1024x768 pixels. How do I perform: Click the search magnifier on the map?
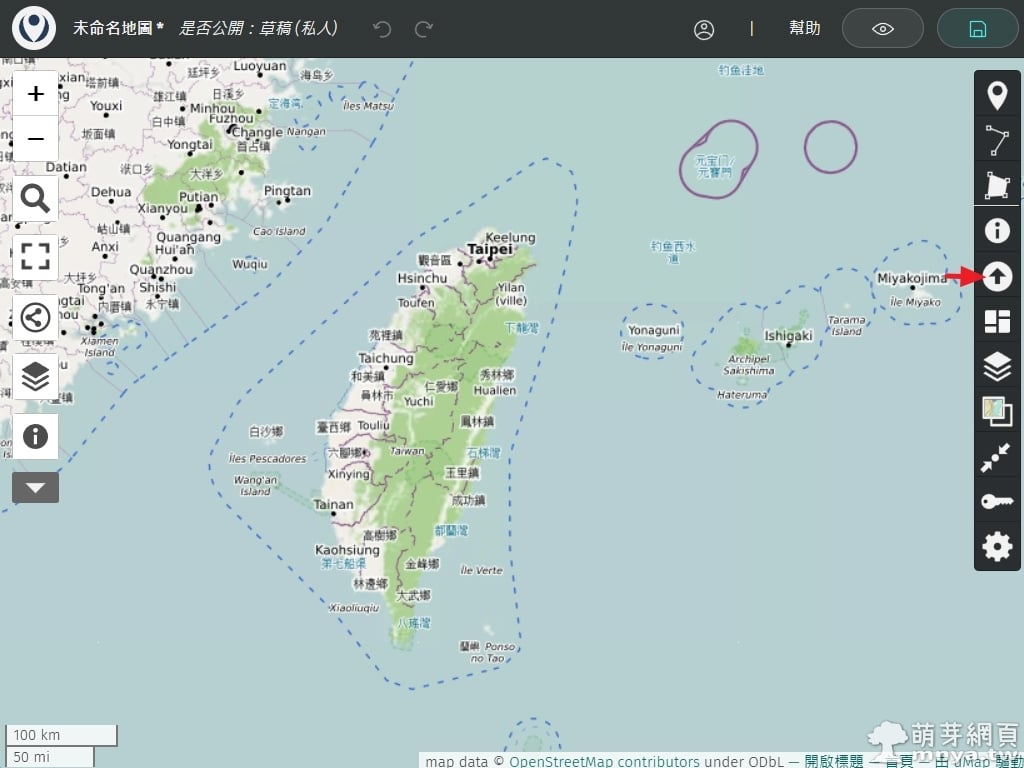(x=35, y=199)
